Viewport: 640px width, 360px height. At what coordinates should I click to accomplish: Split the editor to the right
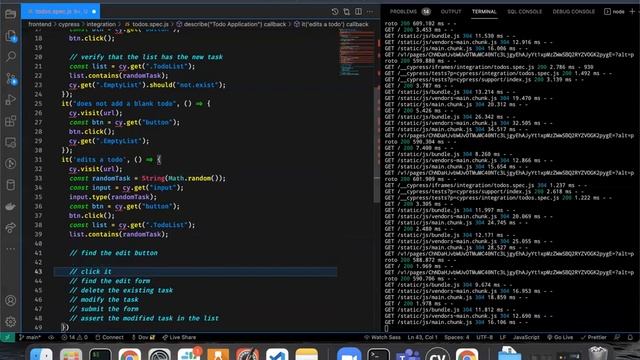[358, 11]
